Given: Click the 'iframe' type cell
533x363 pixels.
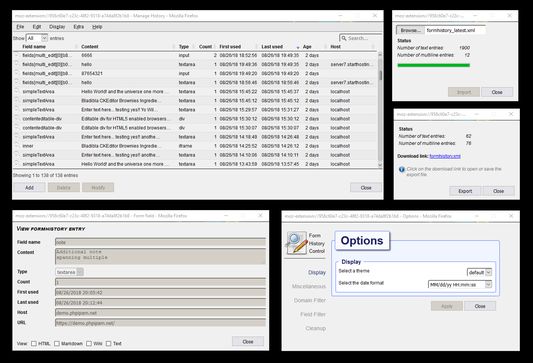Looking at the screenshot, I should 185,146.
